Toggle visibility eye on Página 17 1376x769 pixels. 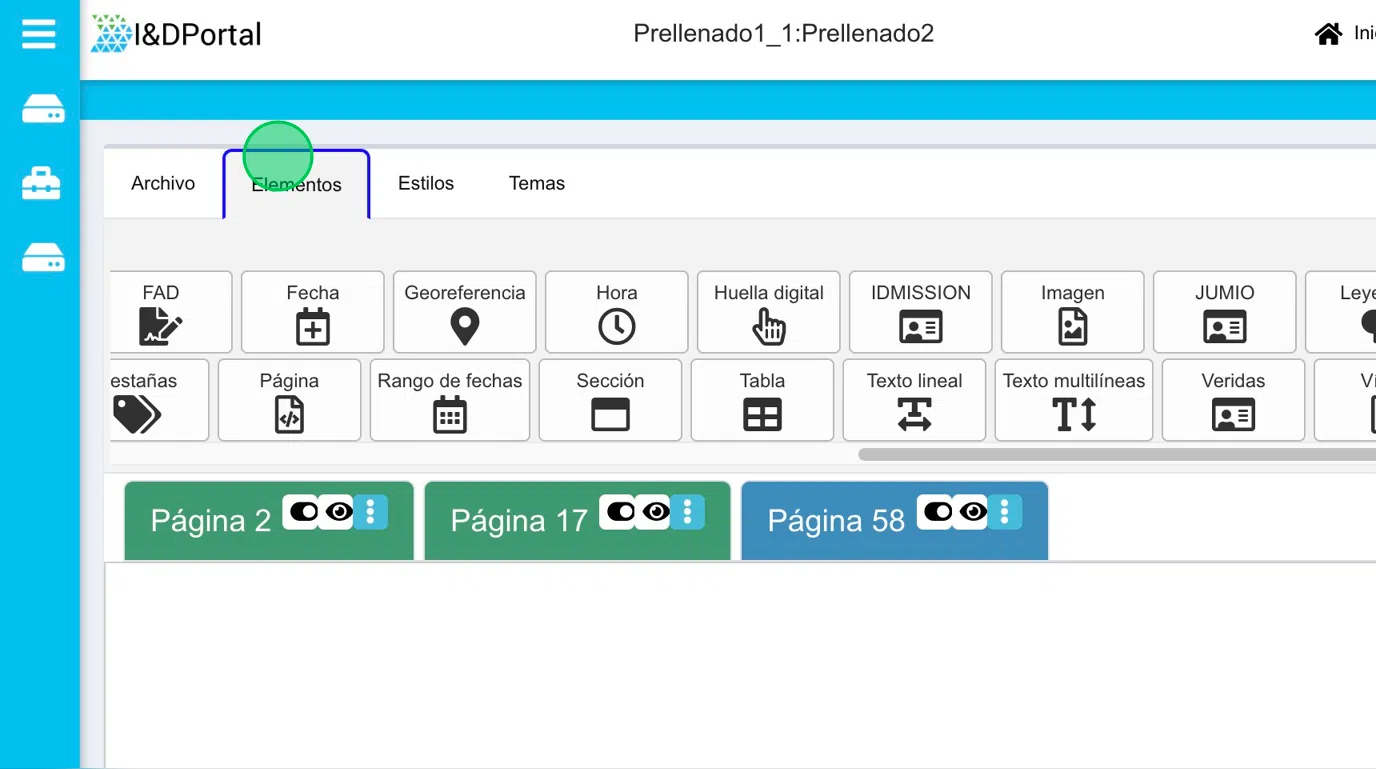(656, 512)
